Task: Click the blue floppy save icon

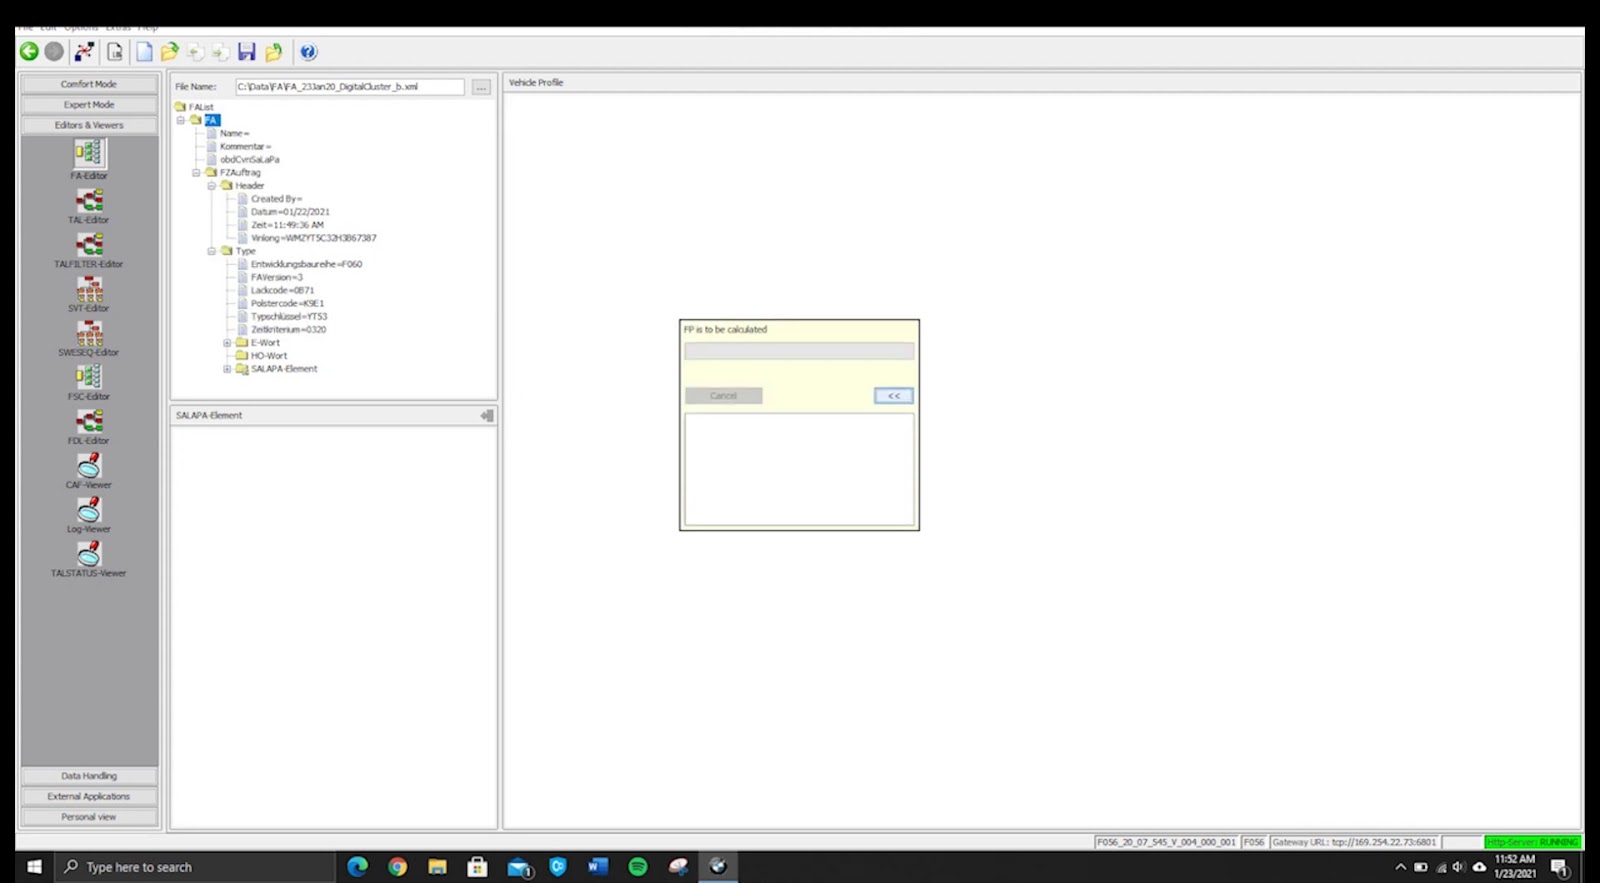Action: coord(247,52)
